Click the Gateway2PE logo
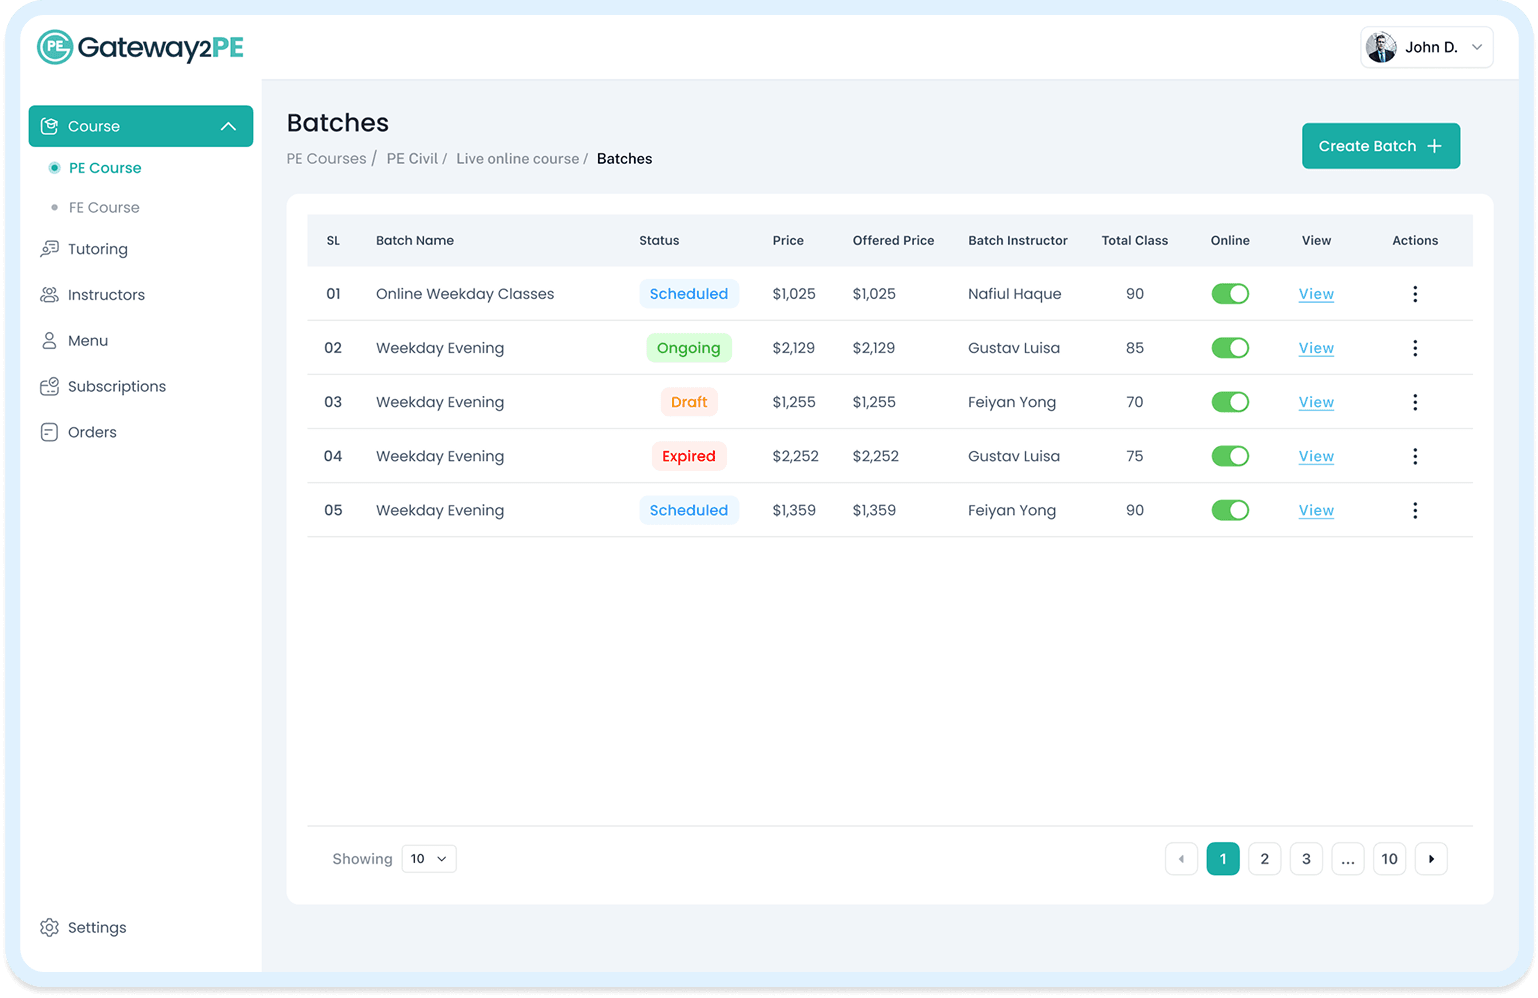The width and height of the screenshot is (1538, 998). coord(139,47)
